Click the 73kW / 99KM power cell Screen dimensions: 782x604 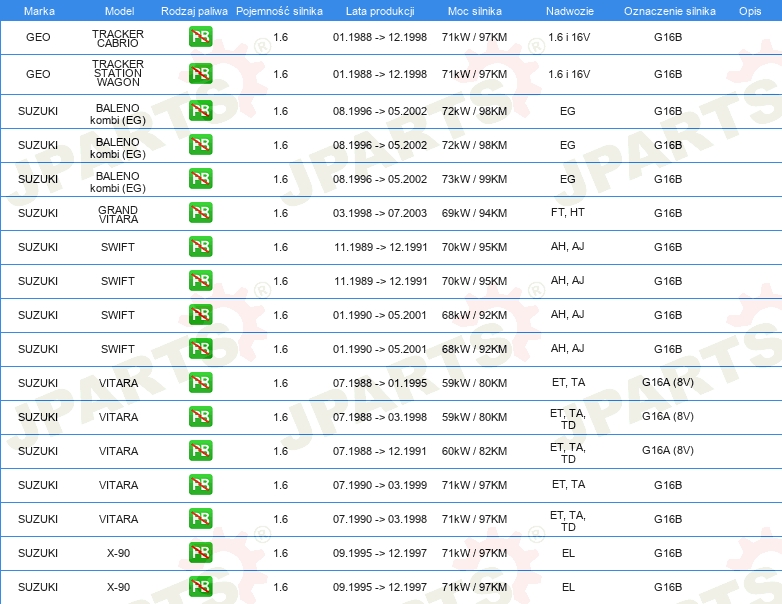coord(474,179)
